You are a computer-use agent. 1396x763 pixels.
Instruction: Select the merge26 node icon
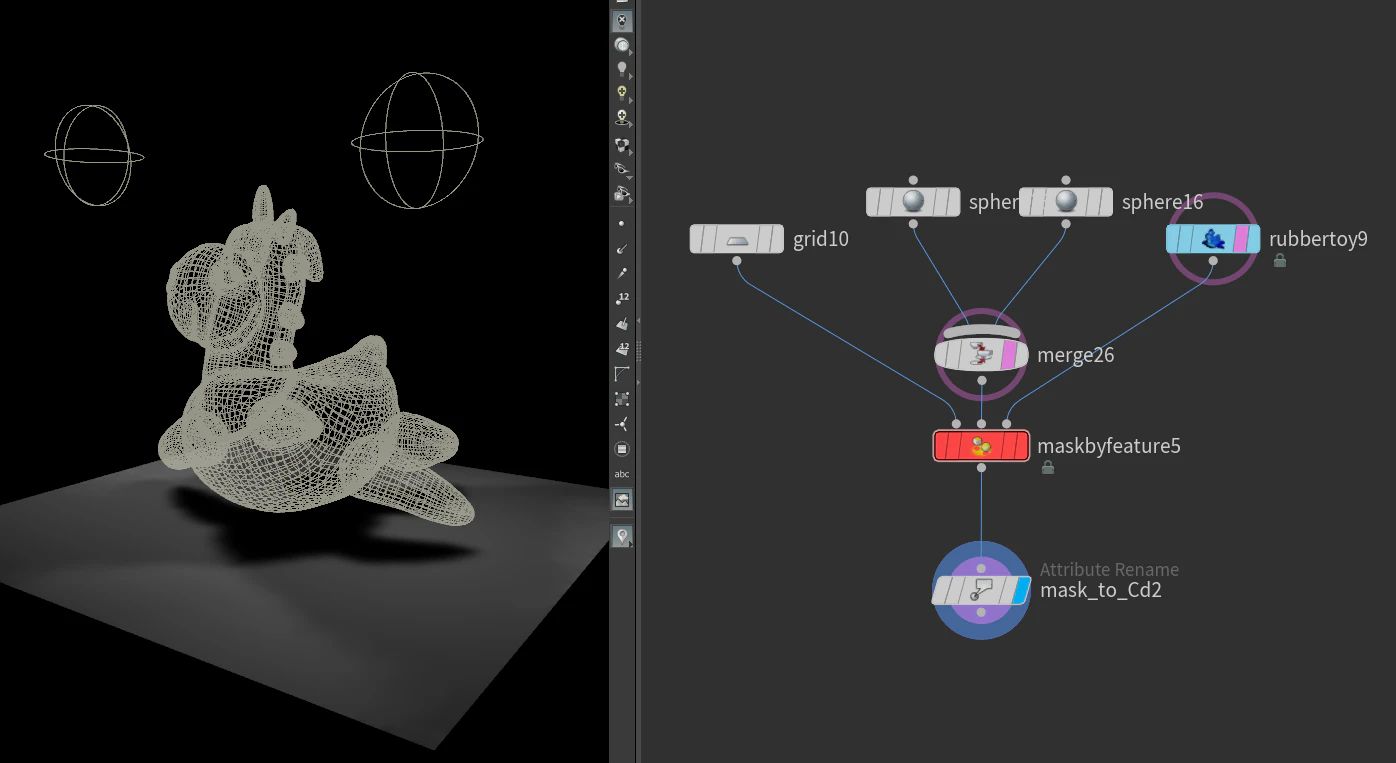pyautogui.click(x=981, y=355)
